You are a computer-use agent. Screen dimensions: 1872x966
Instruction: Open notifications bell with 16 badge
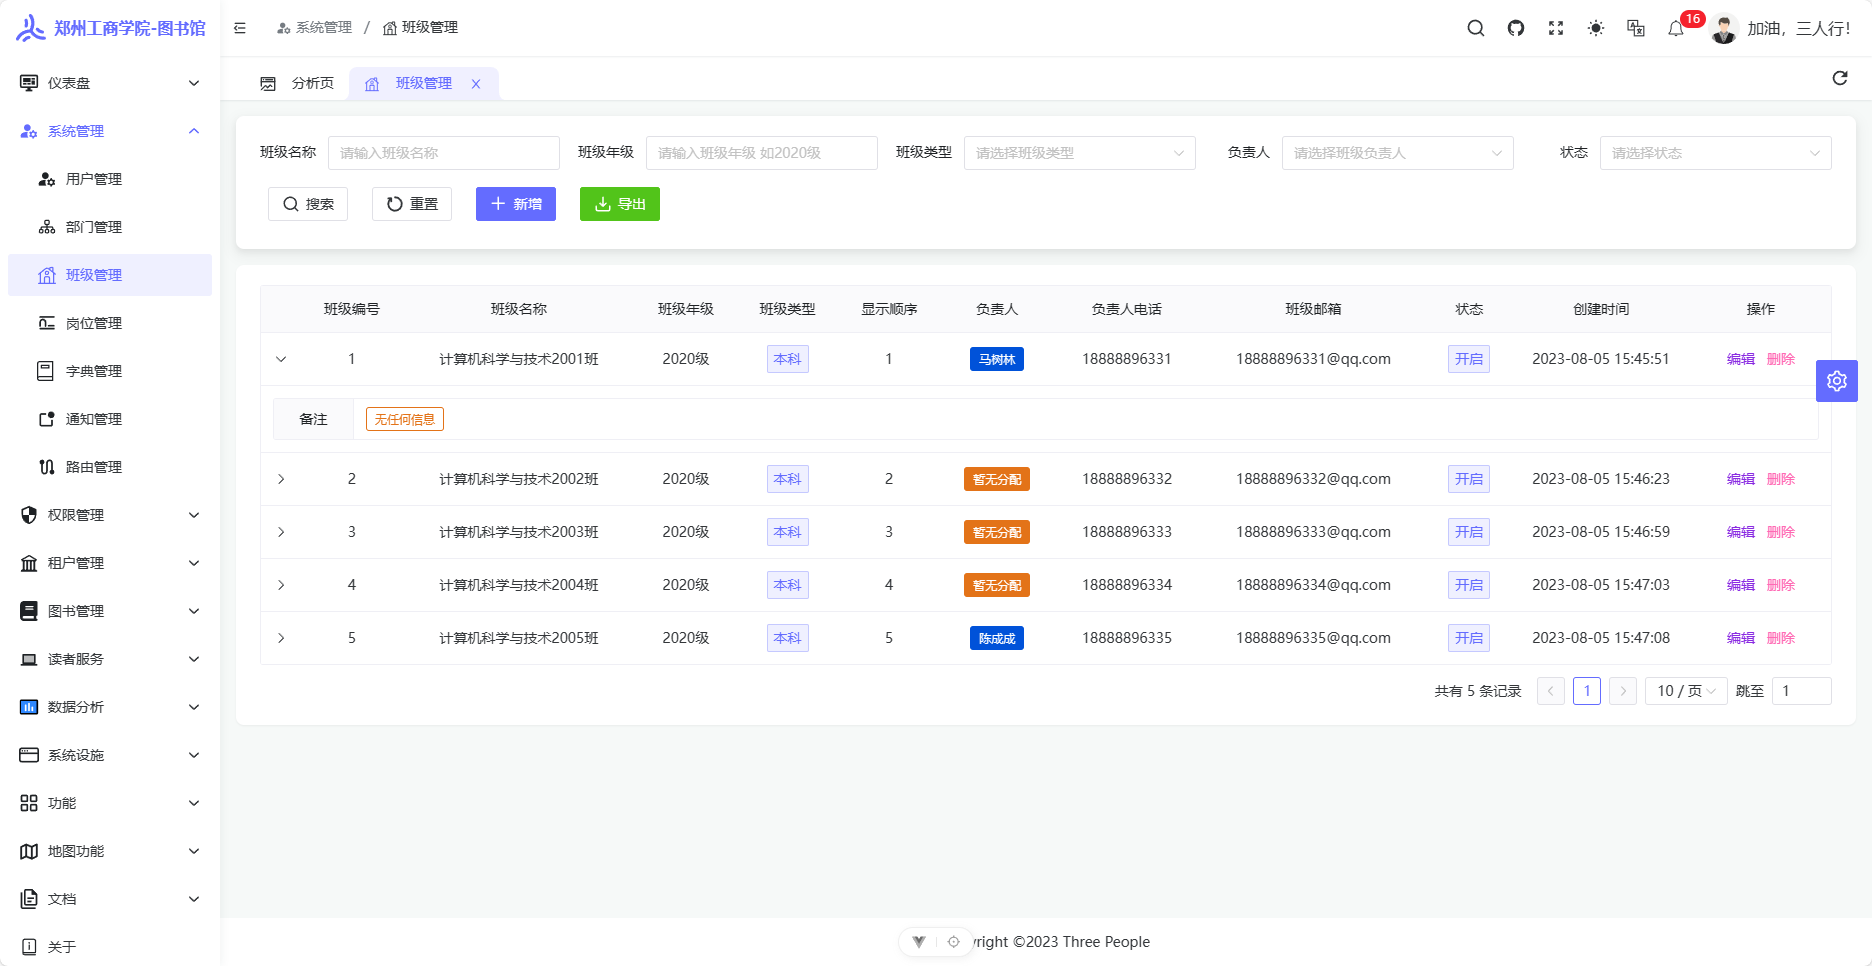pyautogui.click(x=1677, y=28)
